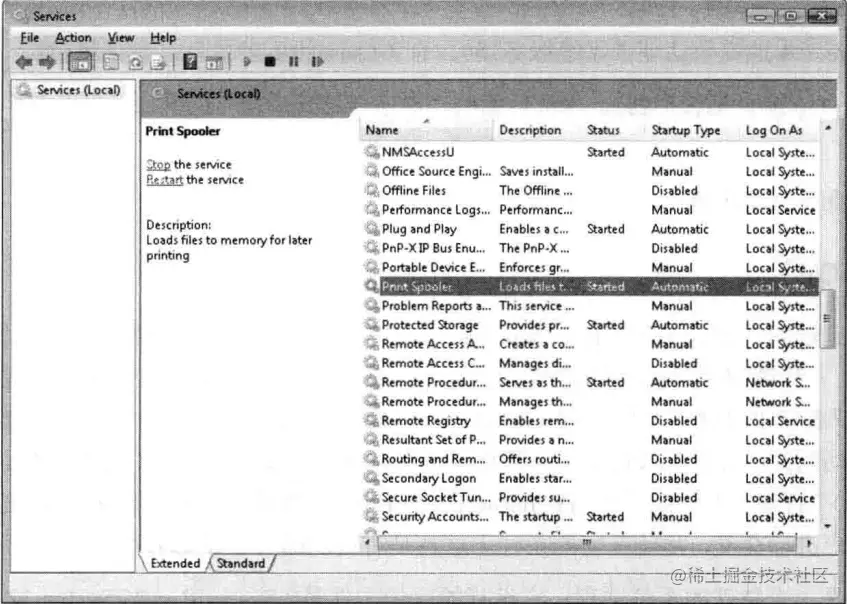Viewport: 847px width, 604px height.
Task: Click the vertical scrollbar thumb
Action: click(x=828, y=319)
